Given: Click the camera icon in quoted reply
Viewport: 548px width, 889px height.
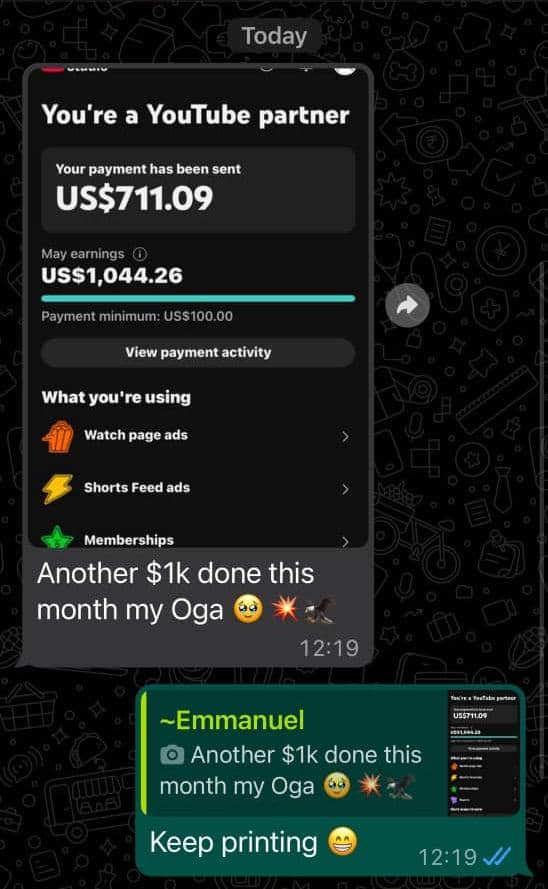Looking at the screenshot, I should [172, 755].
